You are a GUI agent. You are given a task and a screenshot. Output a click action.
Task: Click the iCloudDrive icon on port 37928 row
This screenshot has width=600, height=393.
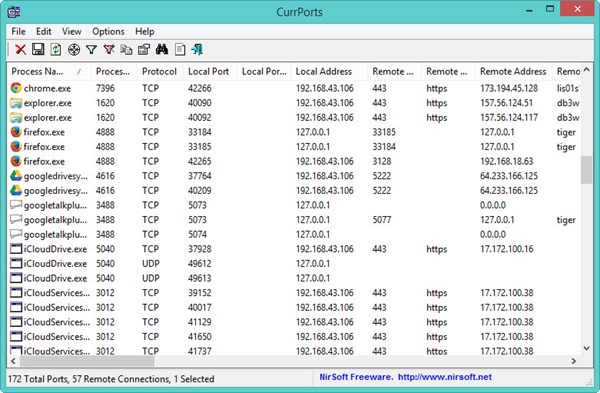click(x=16, y=249)
